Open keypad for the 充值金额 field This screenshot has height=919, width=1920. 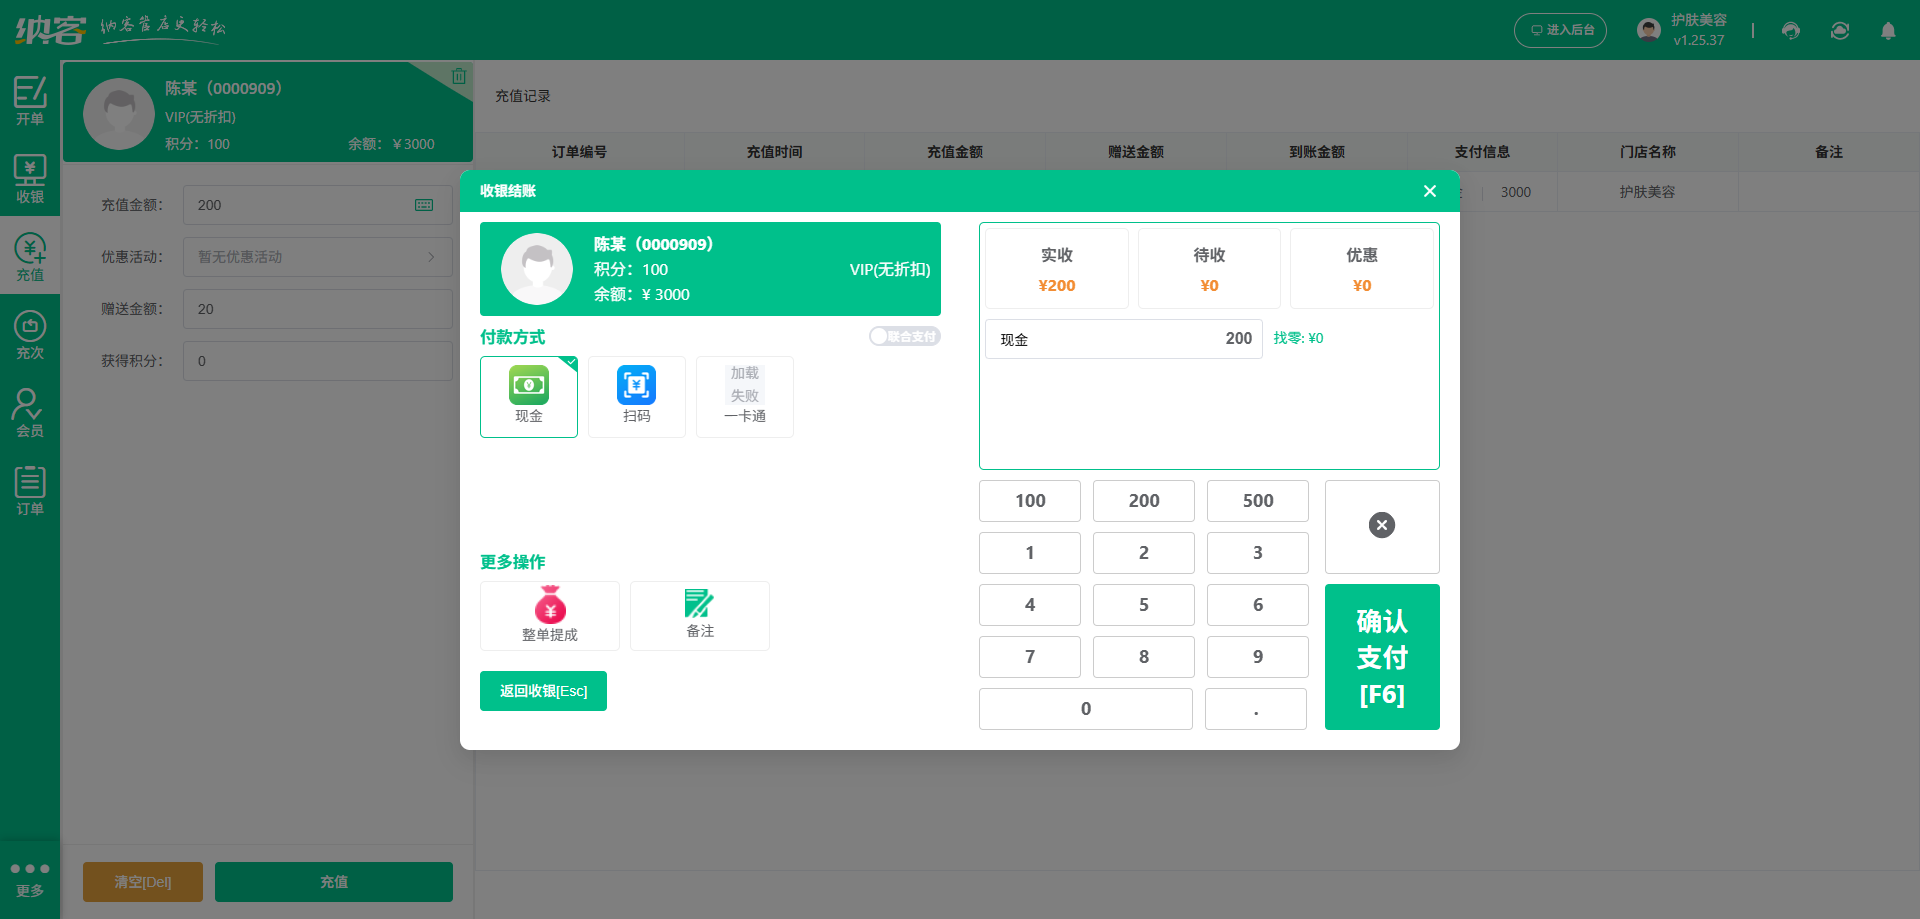point(424,205)
